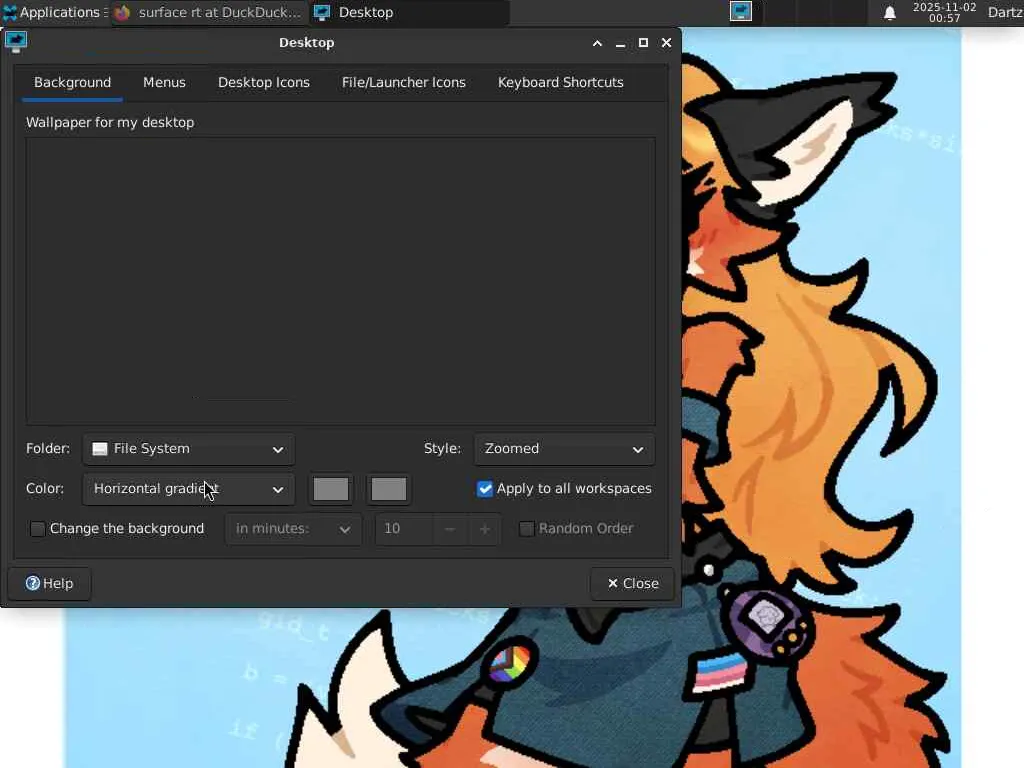Decrease interval with minus button
Image resolution: width=1024 pixels, height=768 pixels.
[449, 529]
